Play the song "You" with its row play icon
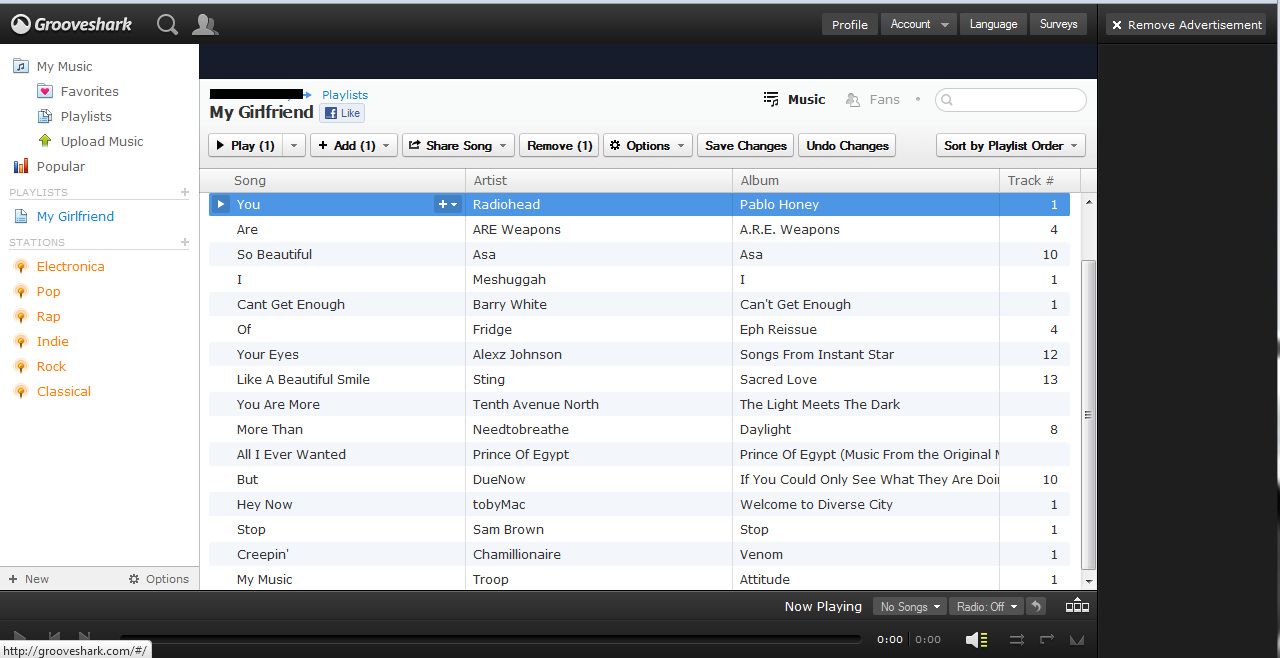Screen dimensions: 1280x658 tap(222, 204)
